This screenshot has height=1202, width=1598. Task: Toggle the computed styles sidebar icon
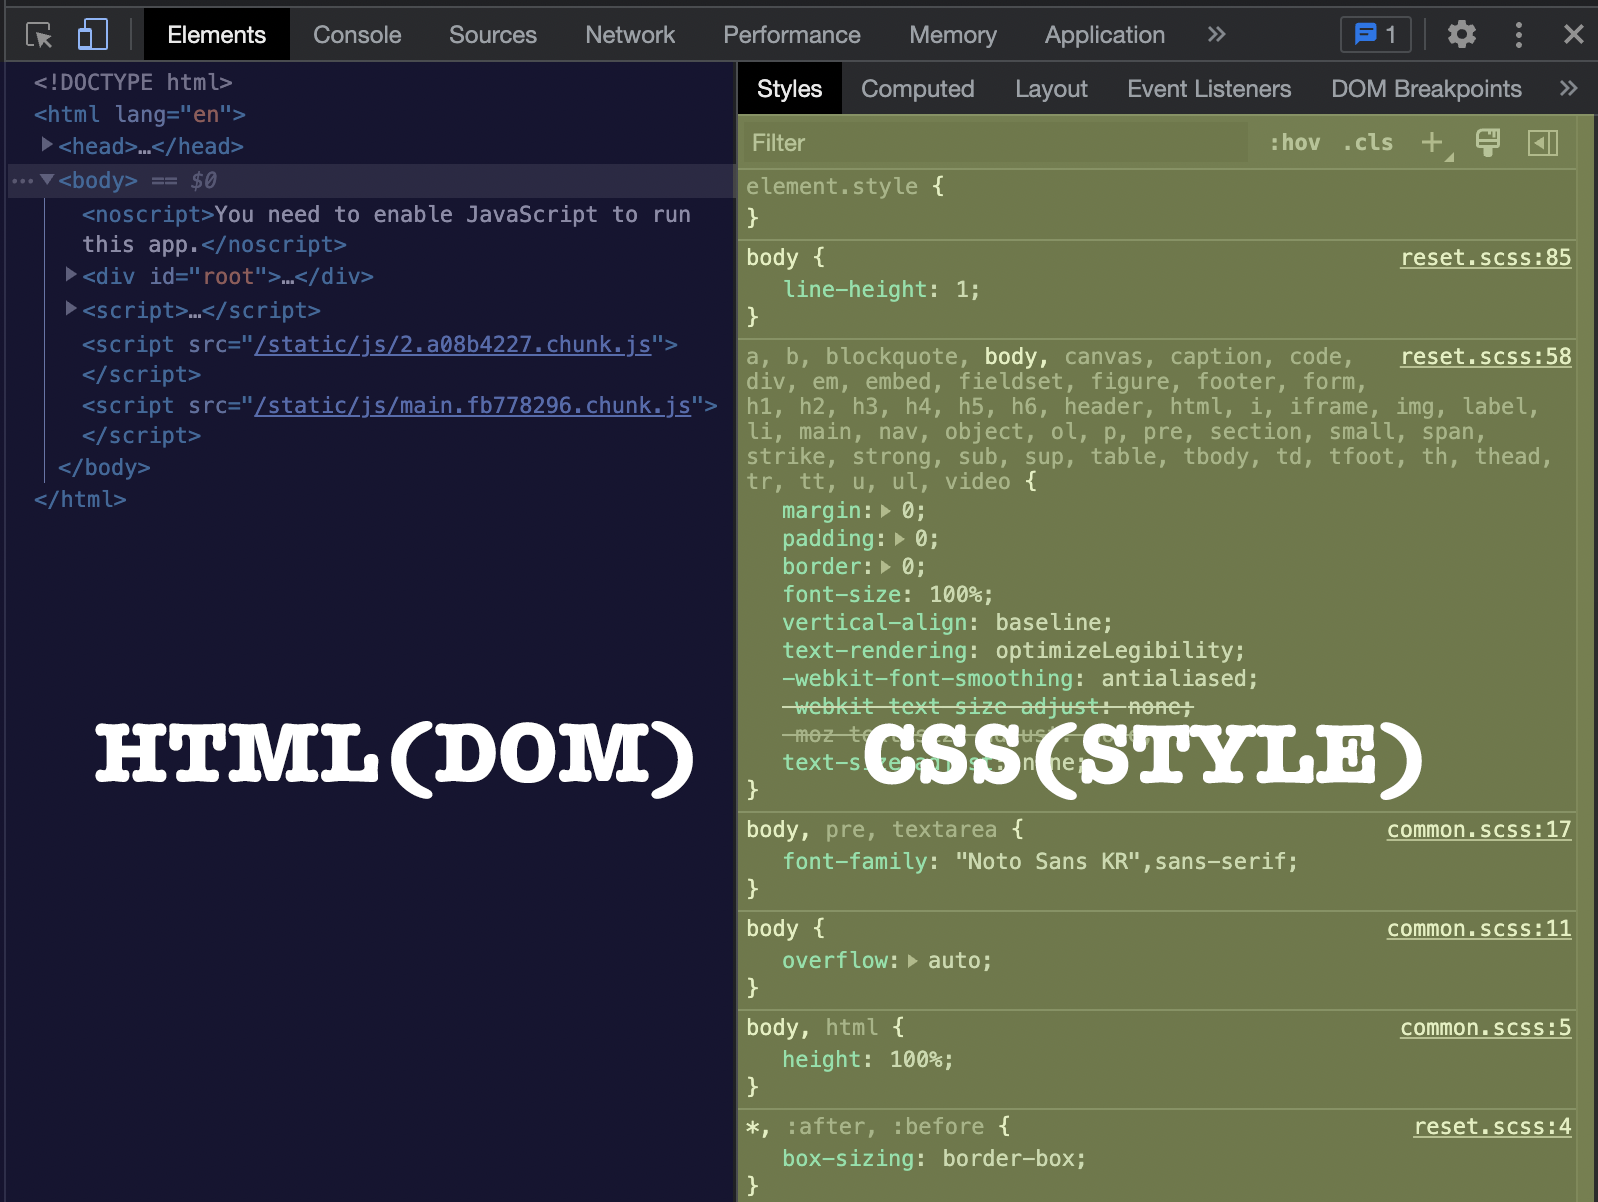click(1543, 143)
